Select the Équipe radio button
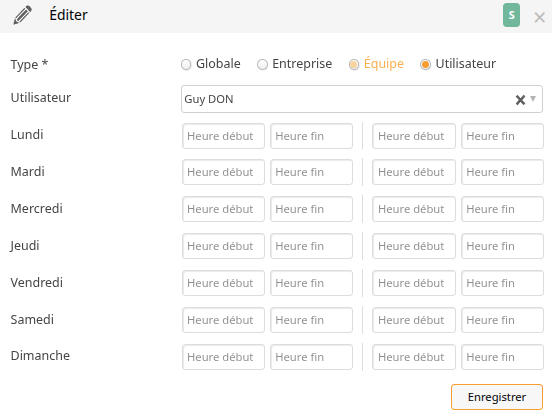 (354, 64)
